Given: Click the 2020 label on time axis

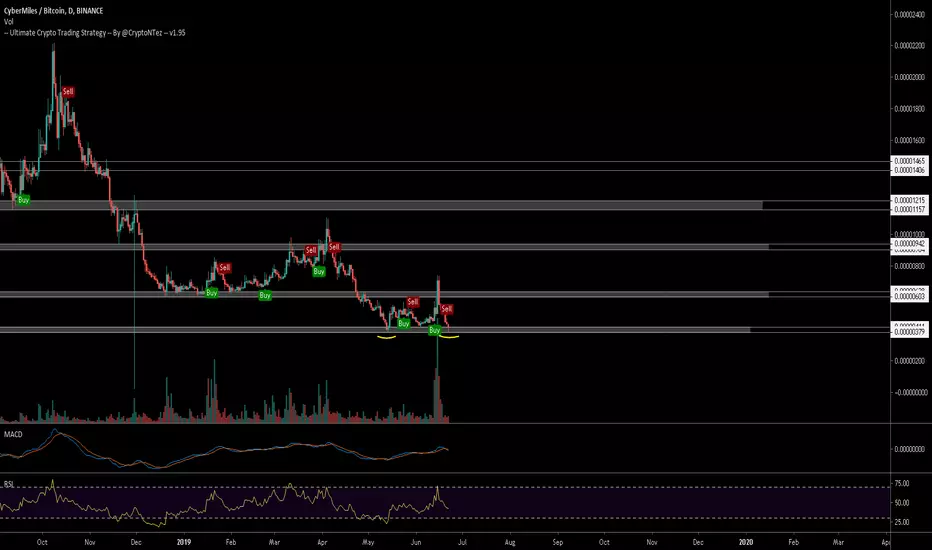Looking at the screenshot, I should pyautogui.click(x=746, y=541).
